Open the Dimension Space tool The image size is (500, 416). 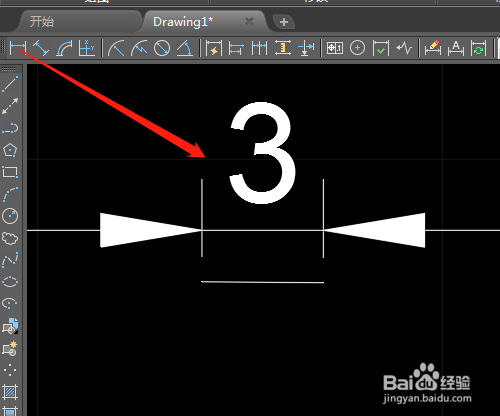[283, 48]
